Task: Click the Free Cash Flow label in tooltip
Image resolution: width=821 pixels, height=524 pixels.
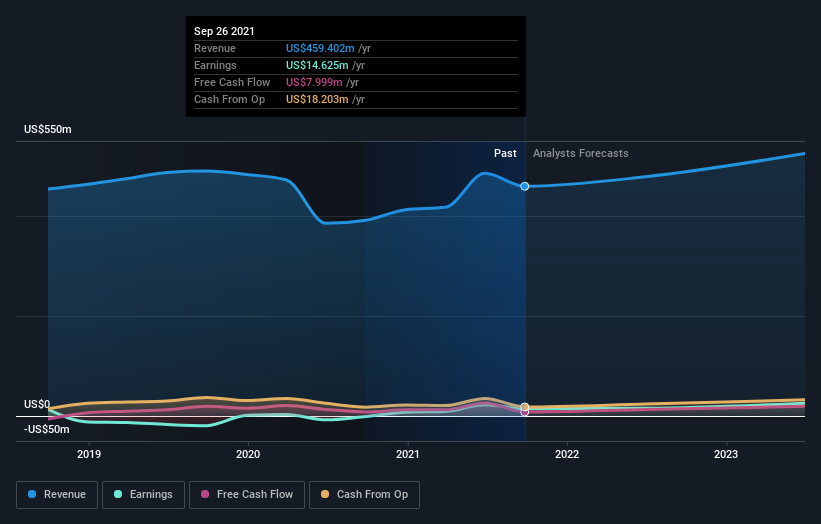Action: coord(232,82)
